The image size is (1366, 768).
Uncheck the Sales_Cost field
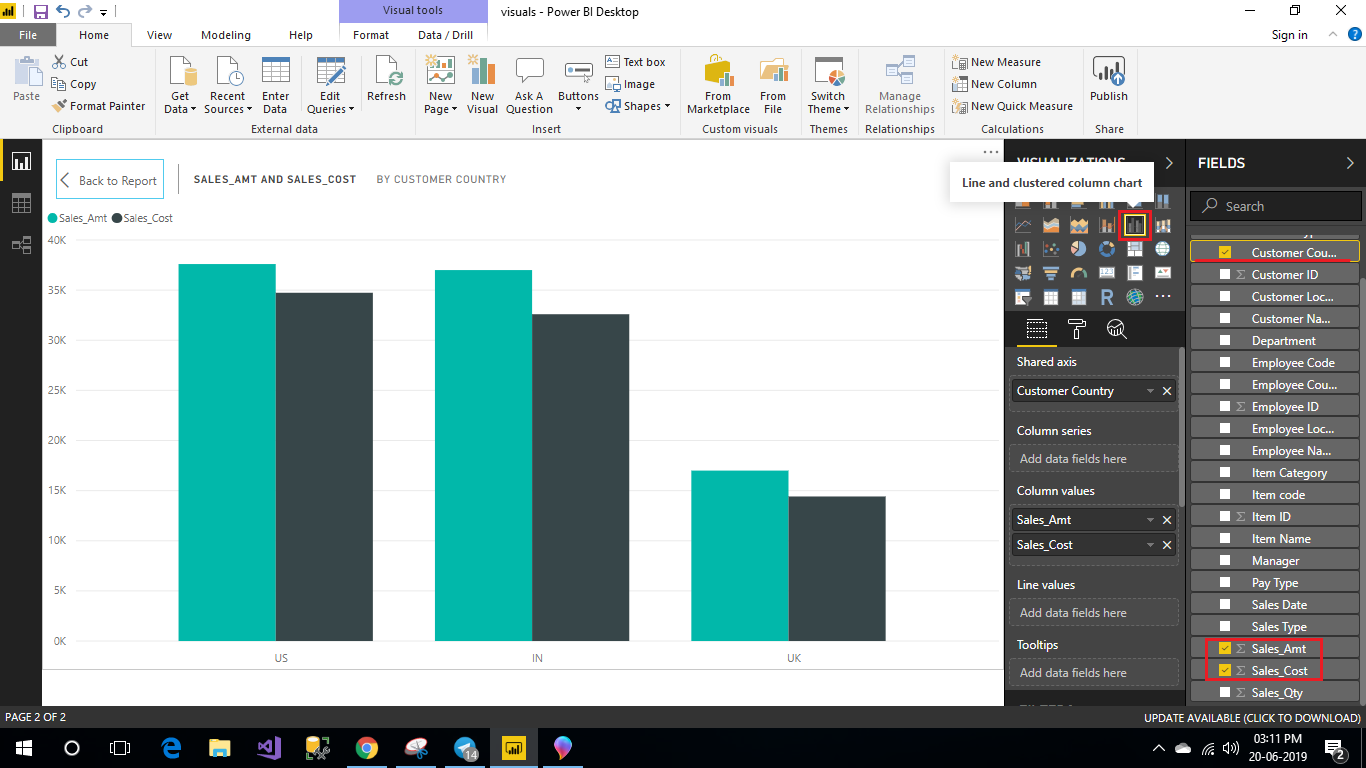click(1226, 670)
